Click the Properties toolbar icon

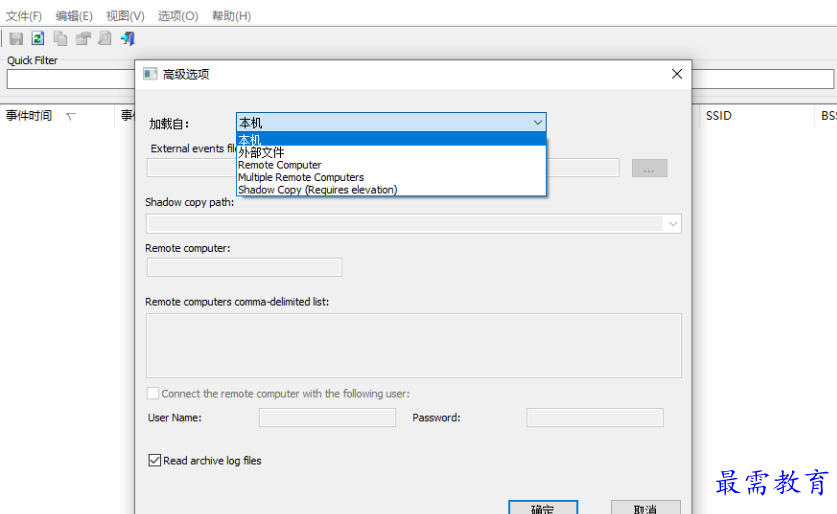tap(83, 38)
